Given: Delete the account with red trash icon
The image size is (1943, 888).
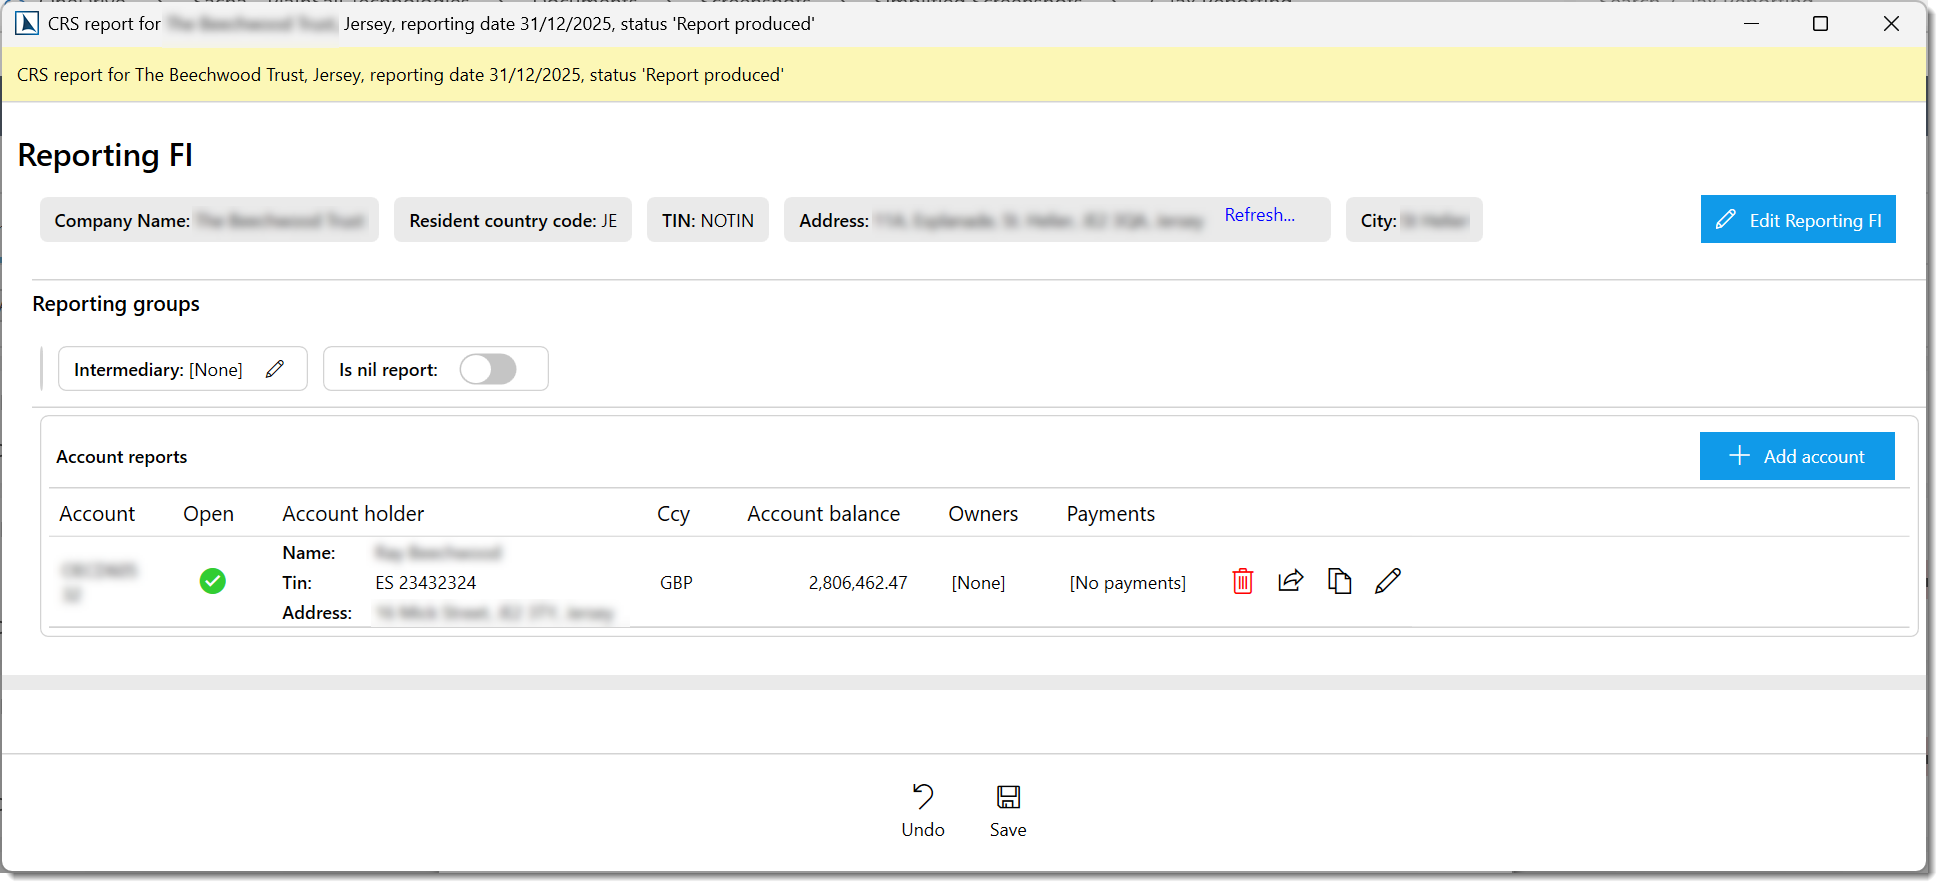Looking at the screenshot, I should point(1242,581).
